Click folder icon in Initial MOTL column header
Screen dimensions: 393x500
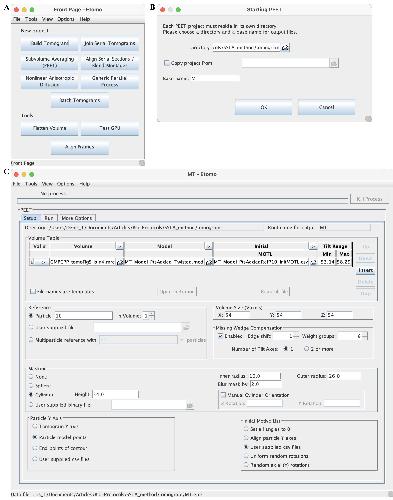pyautogui.click(x=313, y=246)
